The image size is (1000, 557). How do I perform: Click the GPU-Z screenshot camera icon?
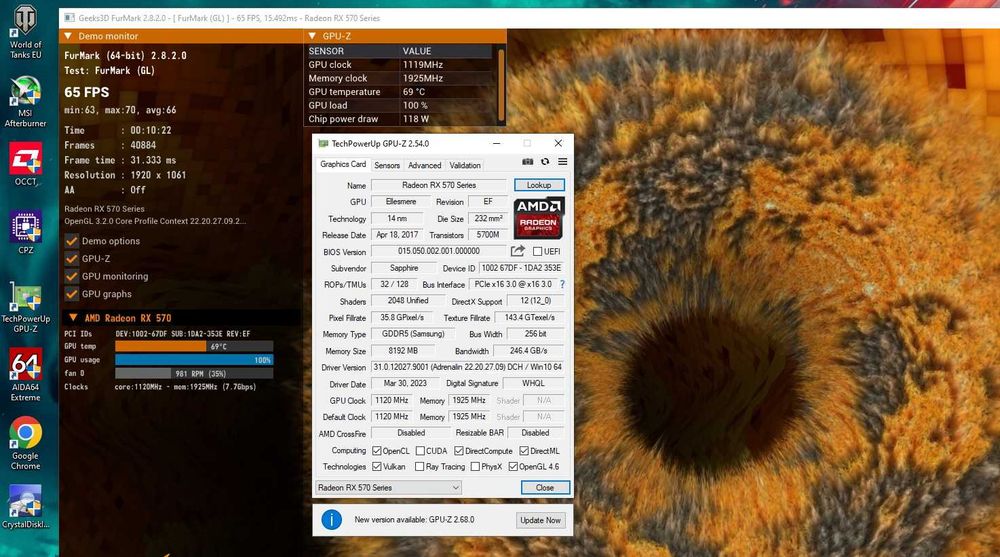click(x=527, y=162)
